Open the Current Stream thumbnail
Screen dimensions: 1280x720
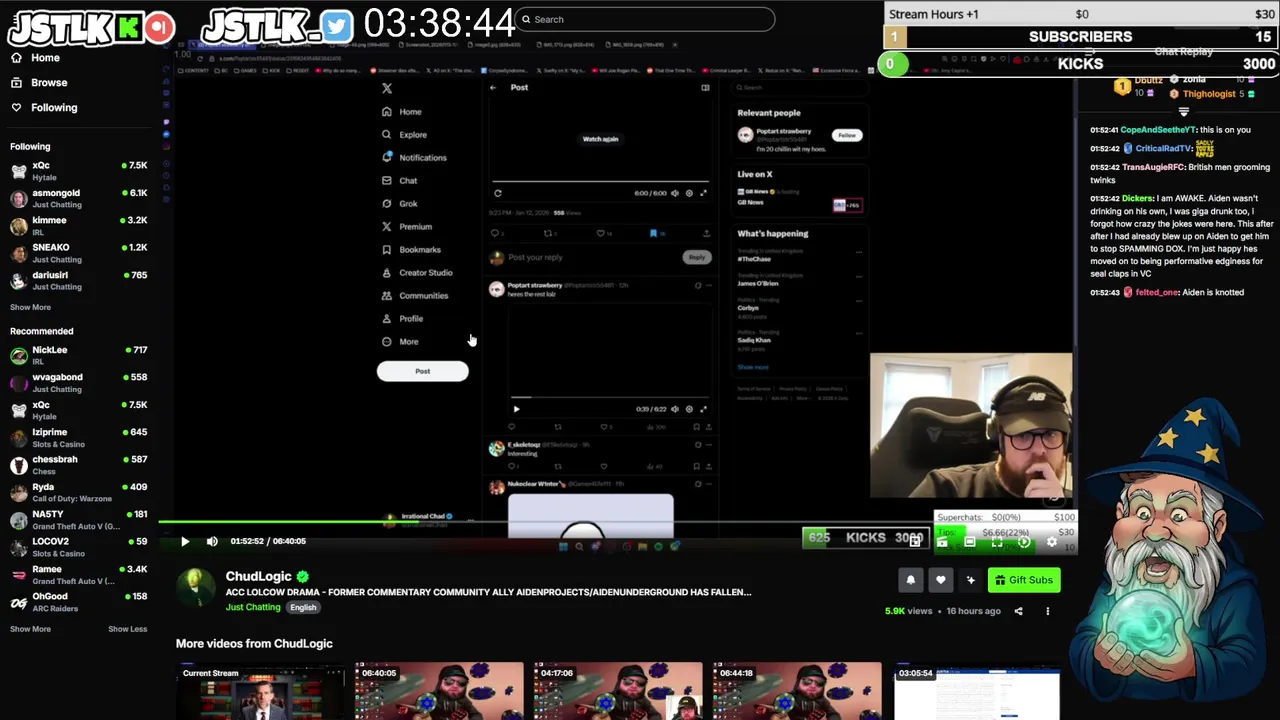261,691
